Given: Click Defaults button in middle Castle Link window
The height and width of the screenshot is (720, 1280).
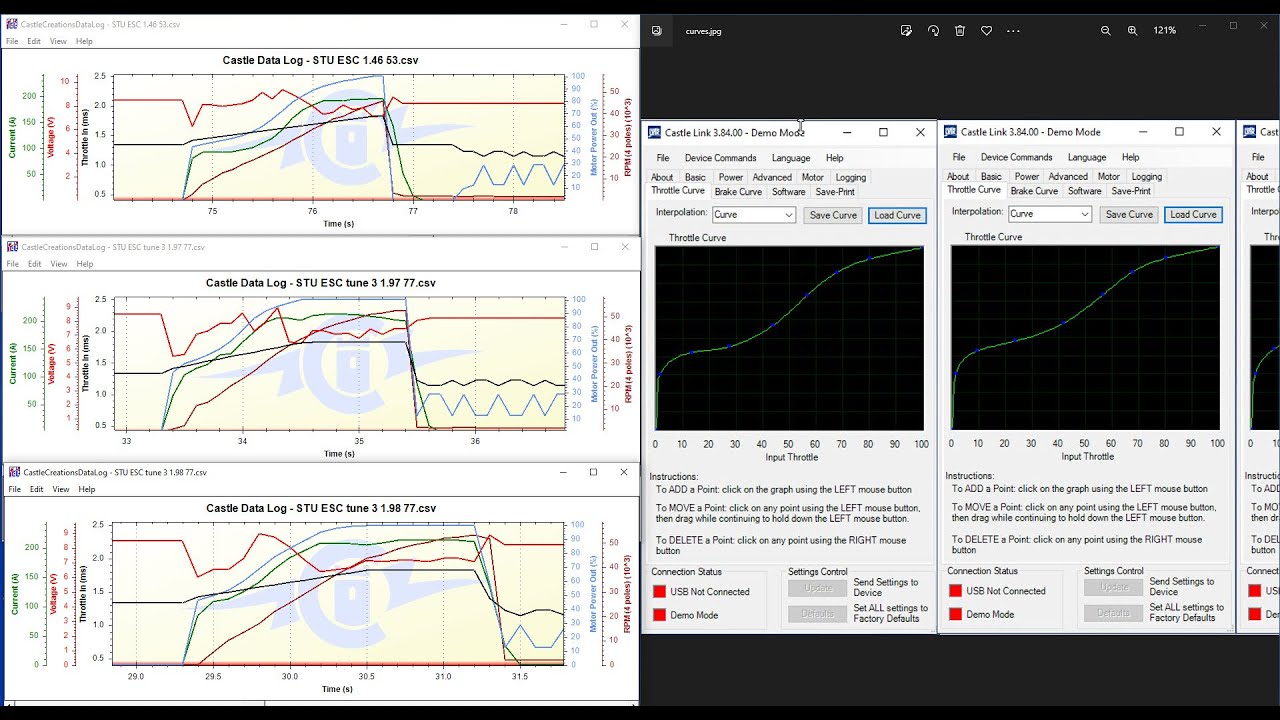Looking at the screenshot, I should tap(1113, 612).
